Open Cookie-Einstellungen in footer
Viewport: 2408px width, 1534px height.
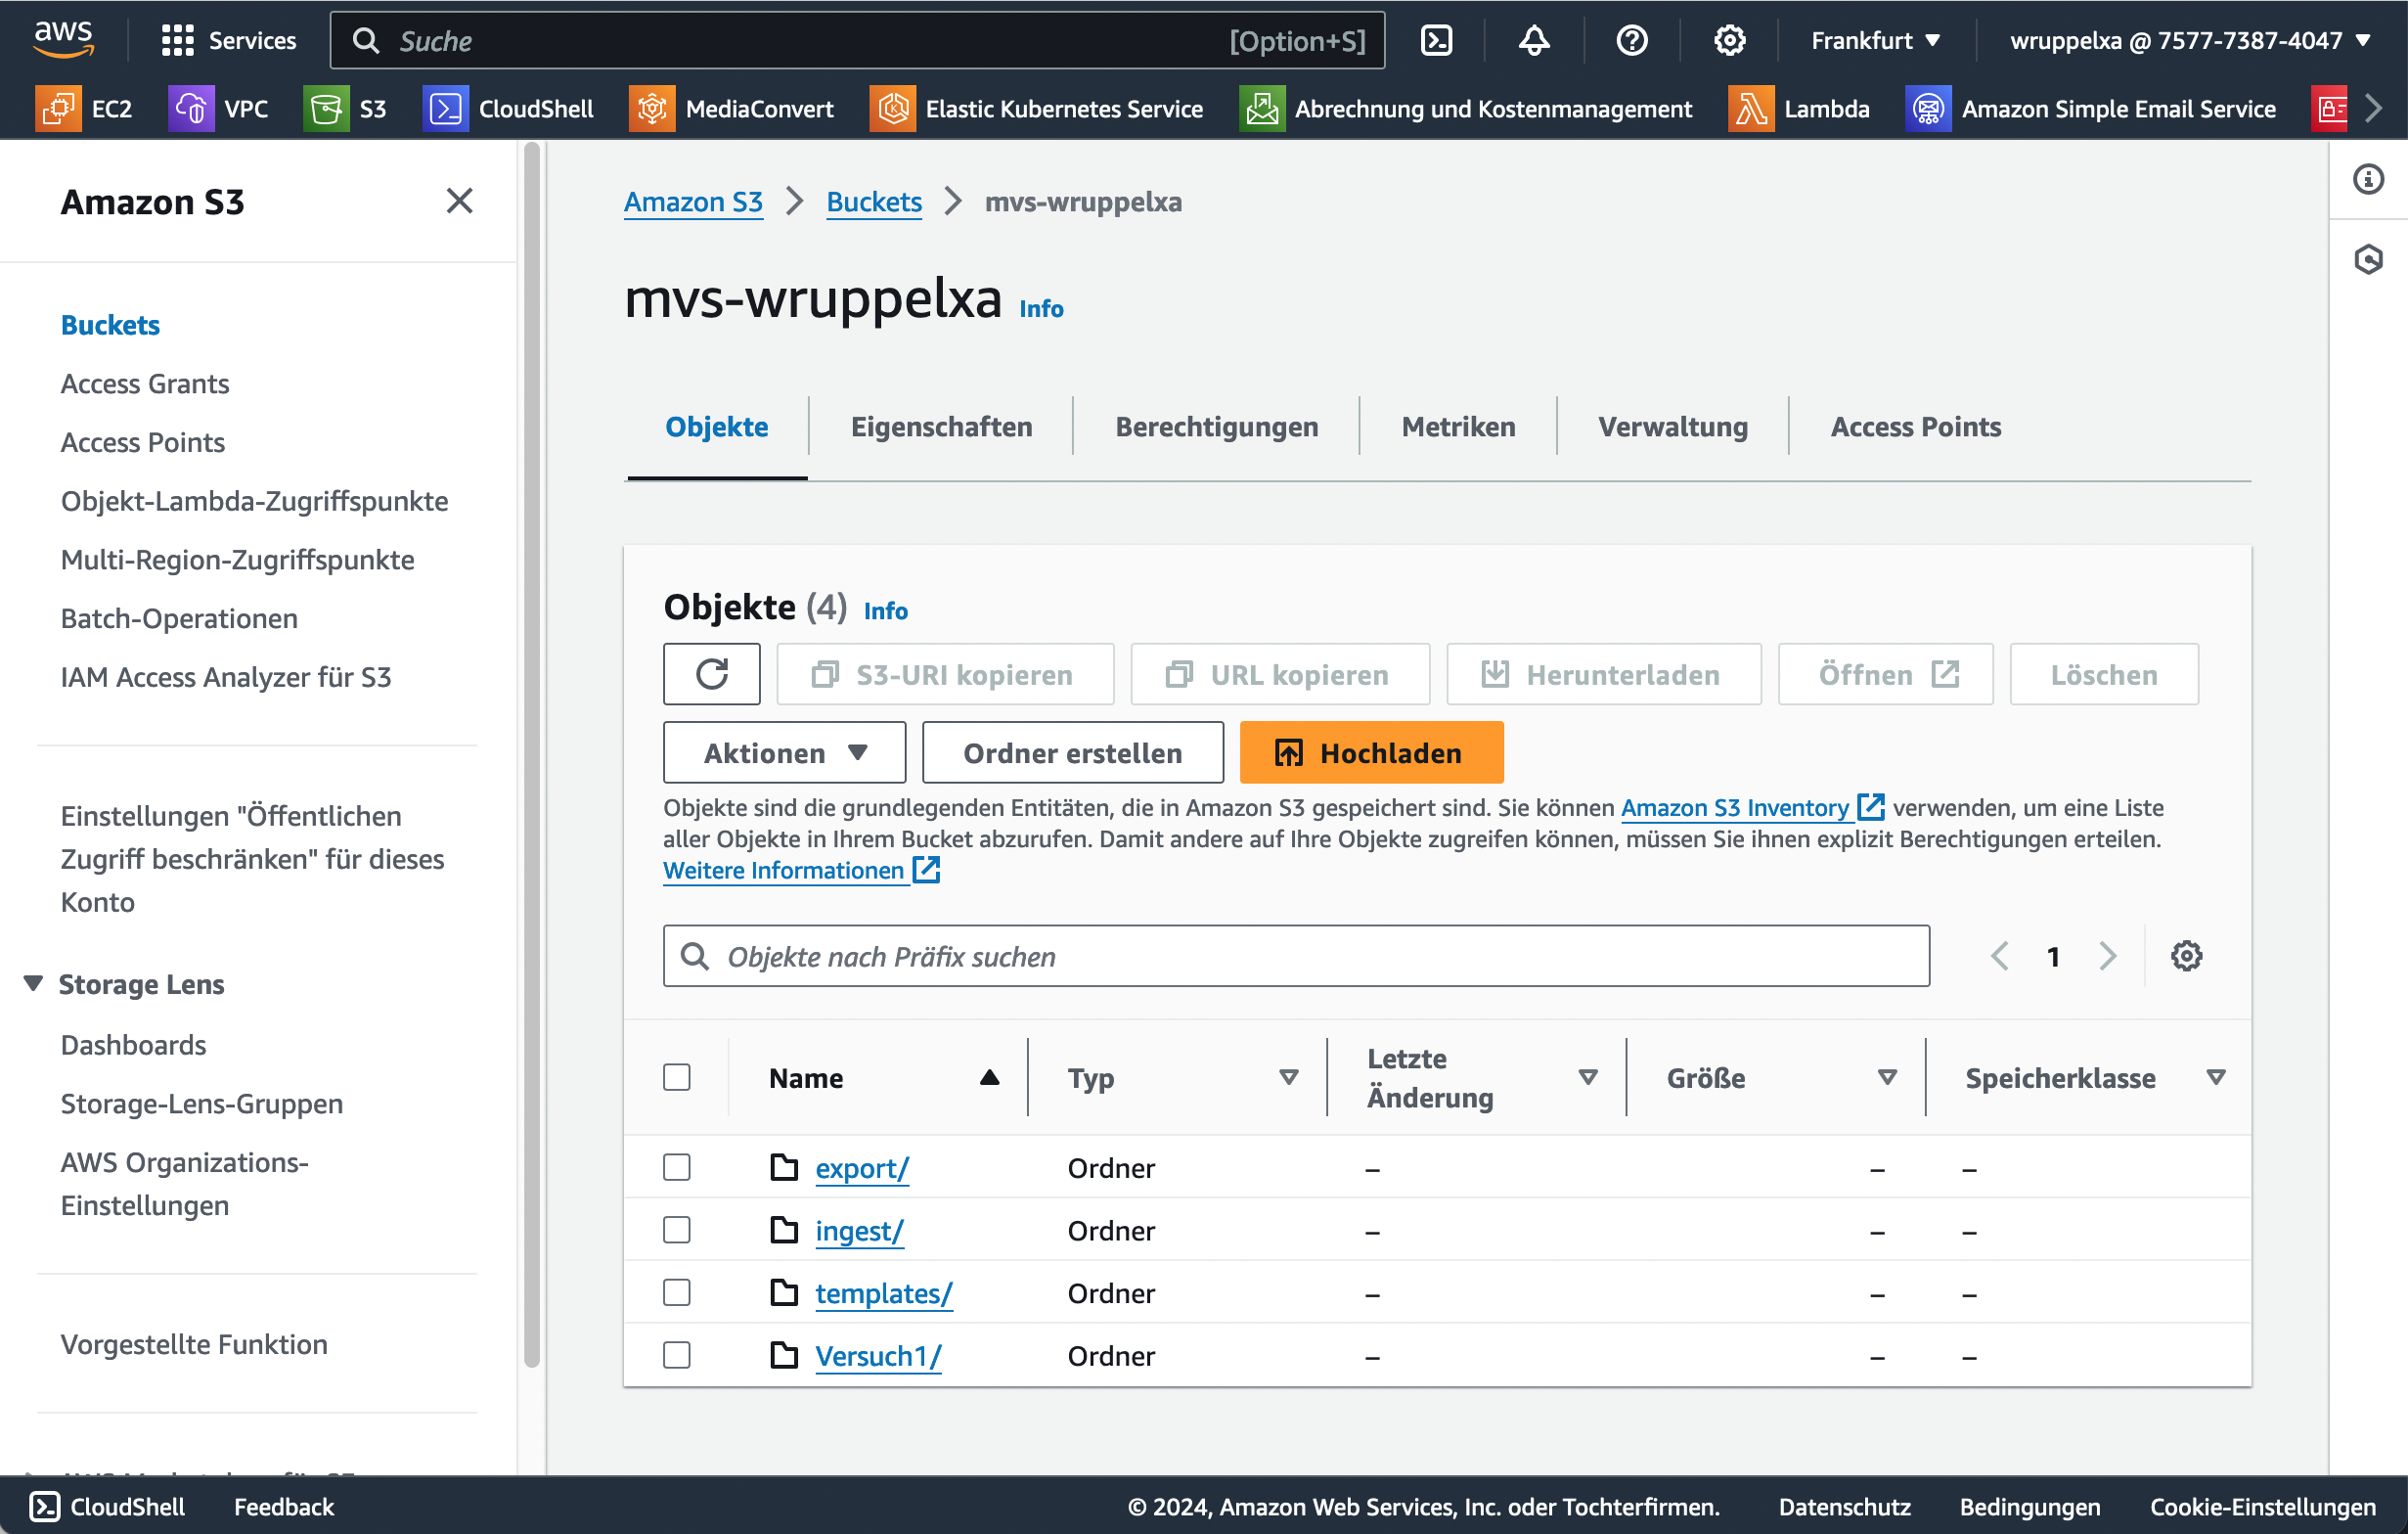[x=2263, y=1506]
